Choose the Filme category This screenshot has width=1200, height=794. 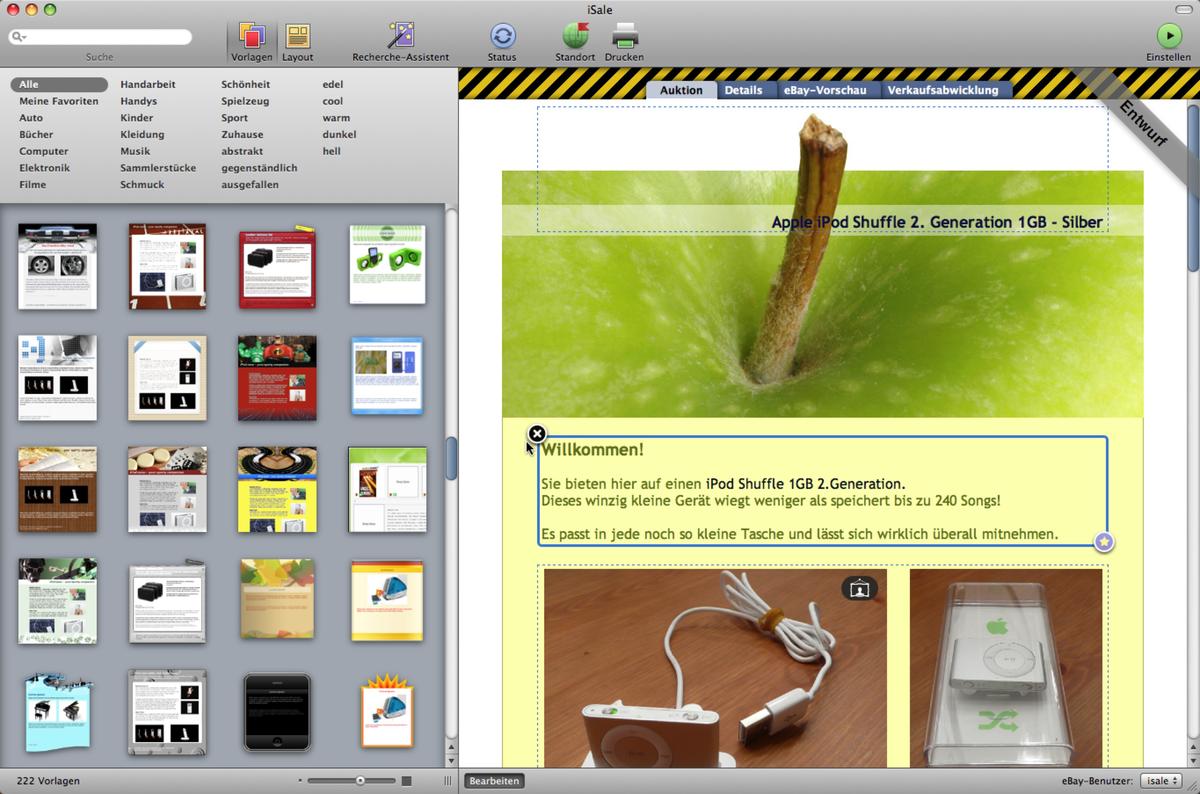click(33, 185)
